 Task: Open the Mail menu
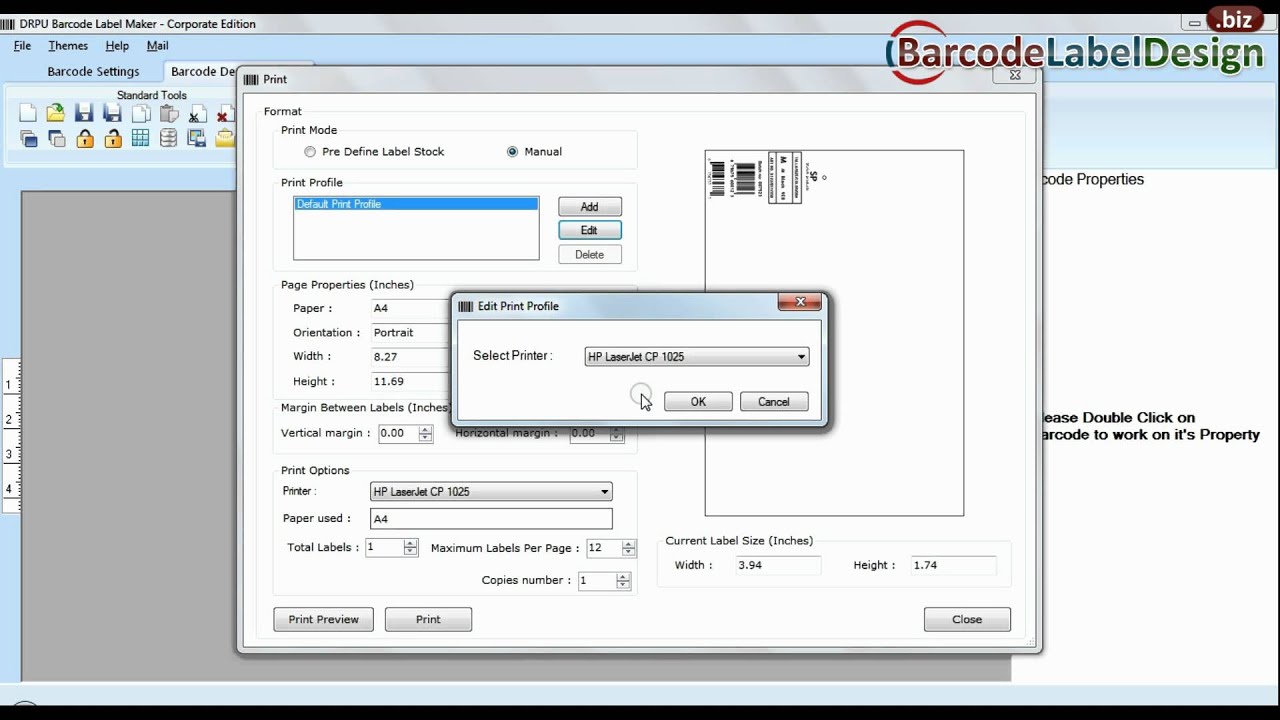tap(157, 46)
